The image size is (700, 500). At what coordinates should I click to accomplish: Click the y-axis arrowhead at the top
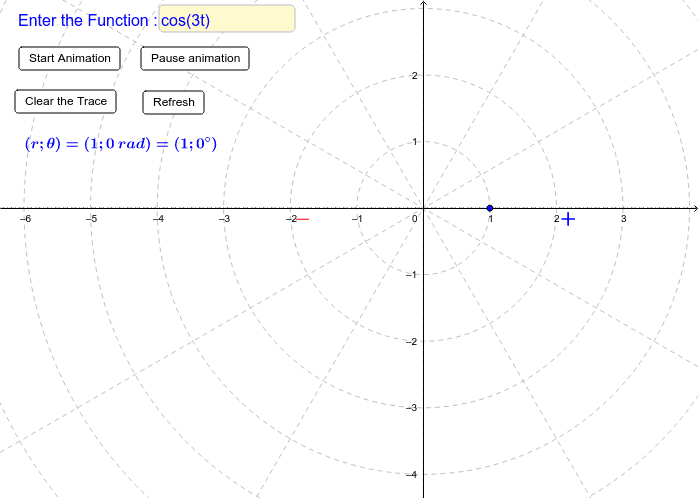(x=424, y=4)
